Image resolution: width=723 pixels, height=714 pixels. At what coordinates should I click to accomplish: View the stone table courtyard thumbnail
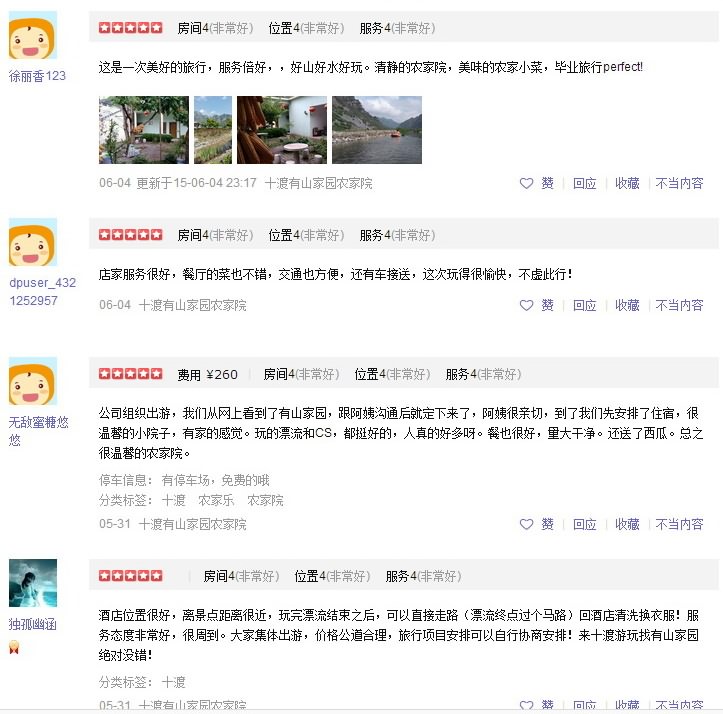[x=282, y=130]
